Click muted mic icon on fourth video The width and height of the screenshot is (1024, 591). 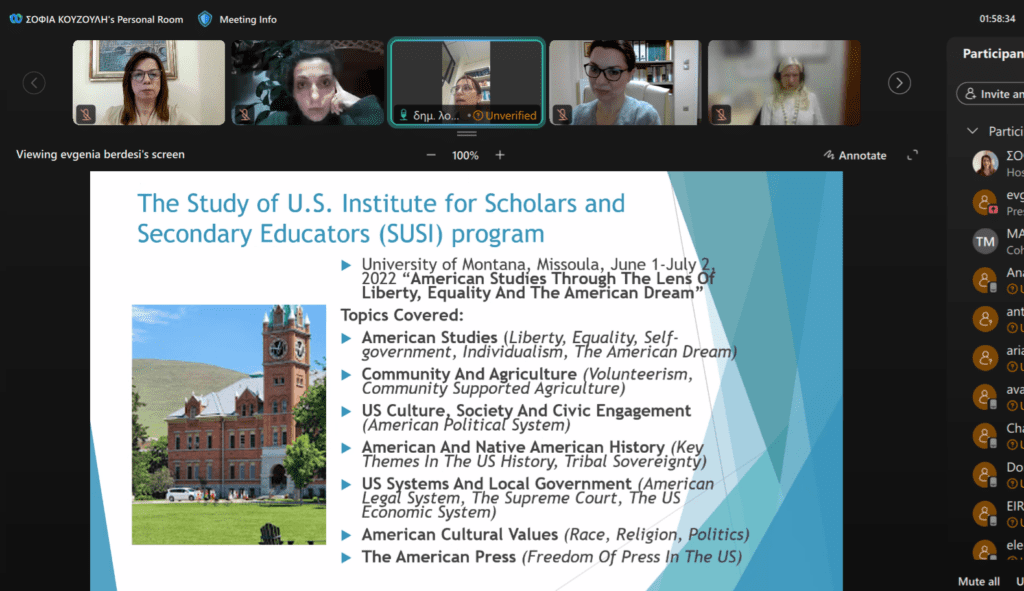[x=561, y=114]
